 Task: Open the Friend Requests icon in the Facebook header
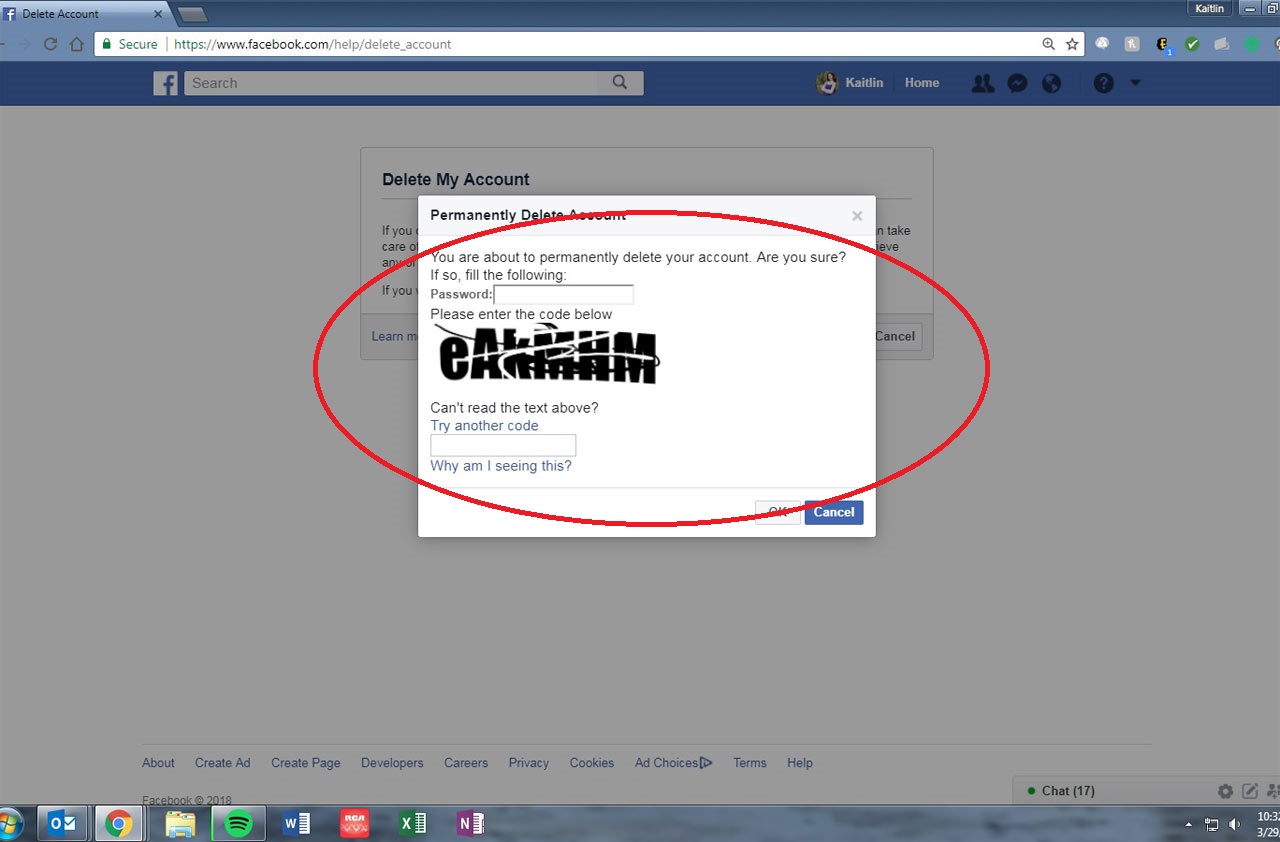coord(983,84)
